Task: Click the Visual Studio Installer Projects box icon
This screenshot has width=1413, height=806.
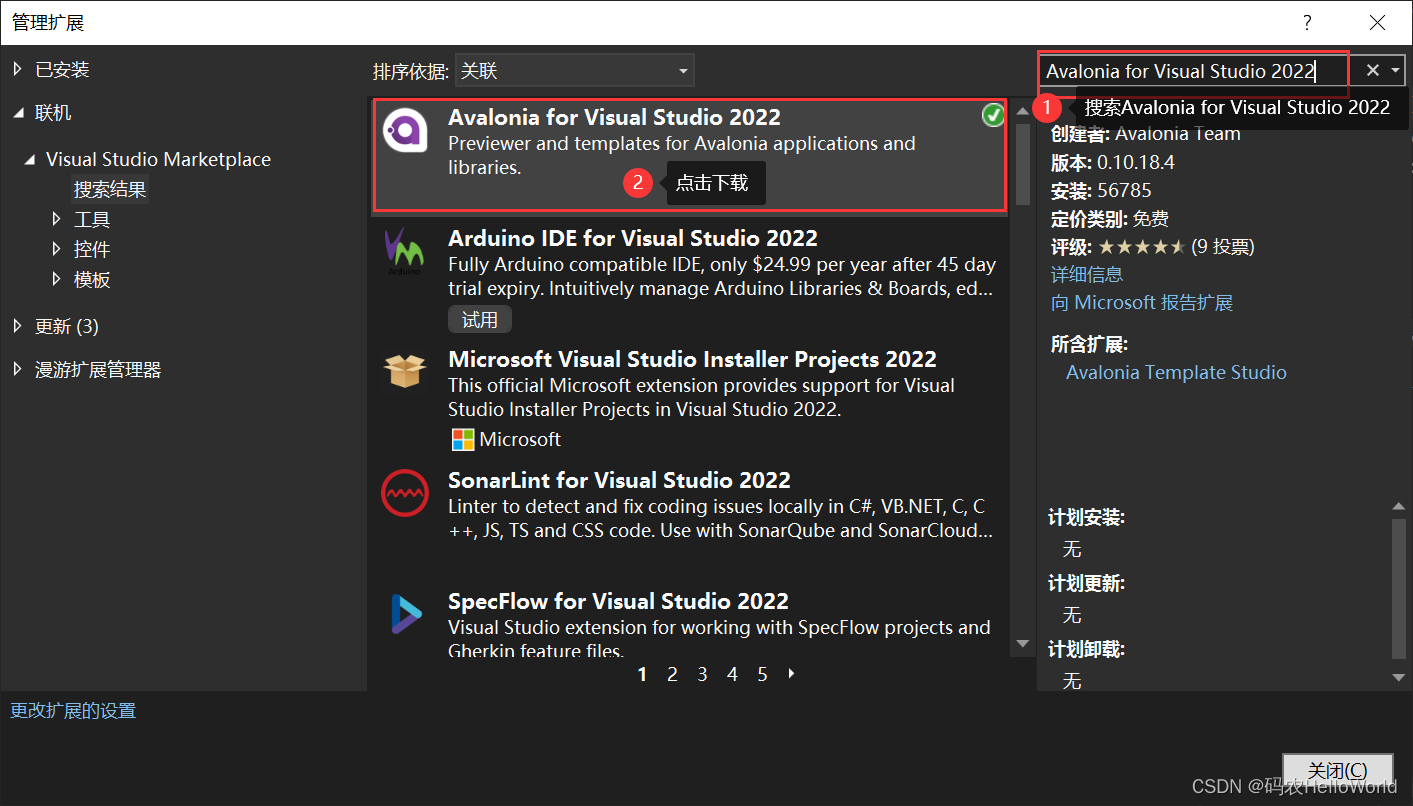Action: tap(405, 371)
